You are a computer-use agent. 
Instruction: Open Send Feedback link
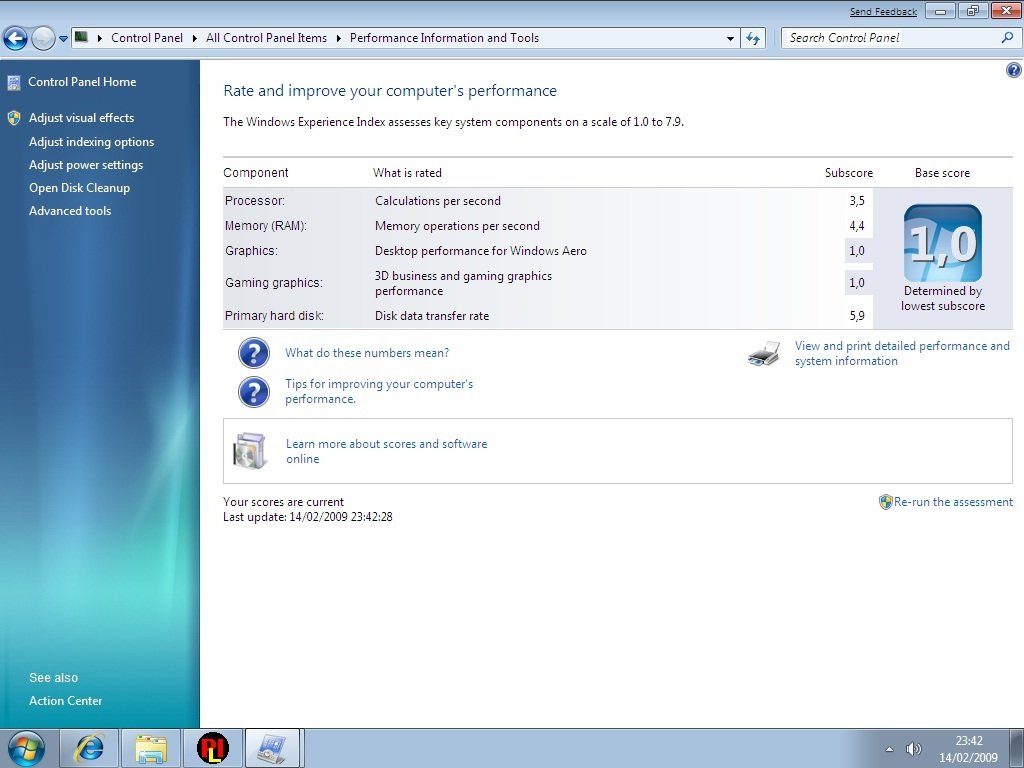pos(883,12)
